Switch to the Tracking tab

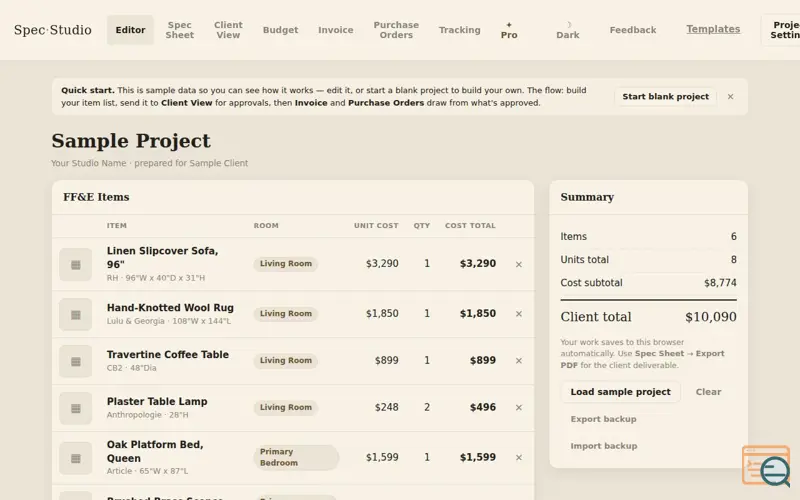(460, 30)
